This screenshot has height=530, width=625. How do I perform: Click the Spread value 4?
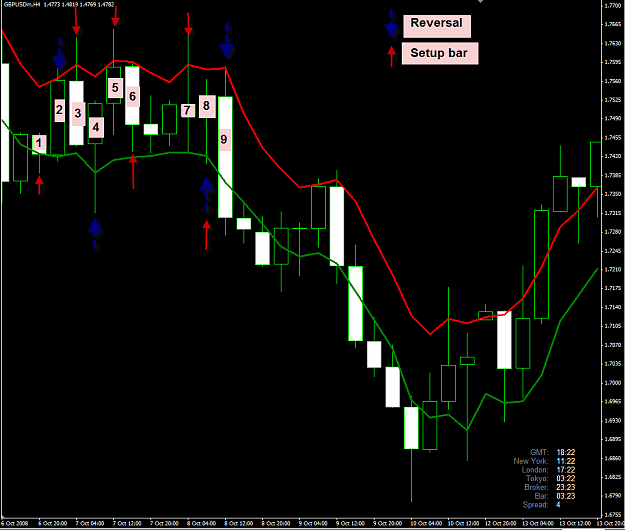pyautogui.click(x=558, y=505)
